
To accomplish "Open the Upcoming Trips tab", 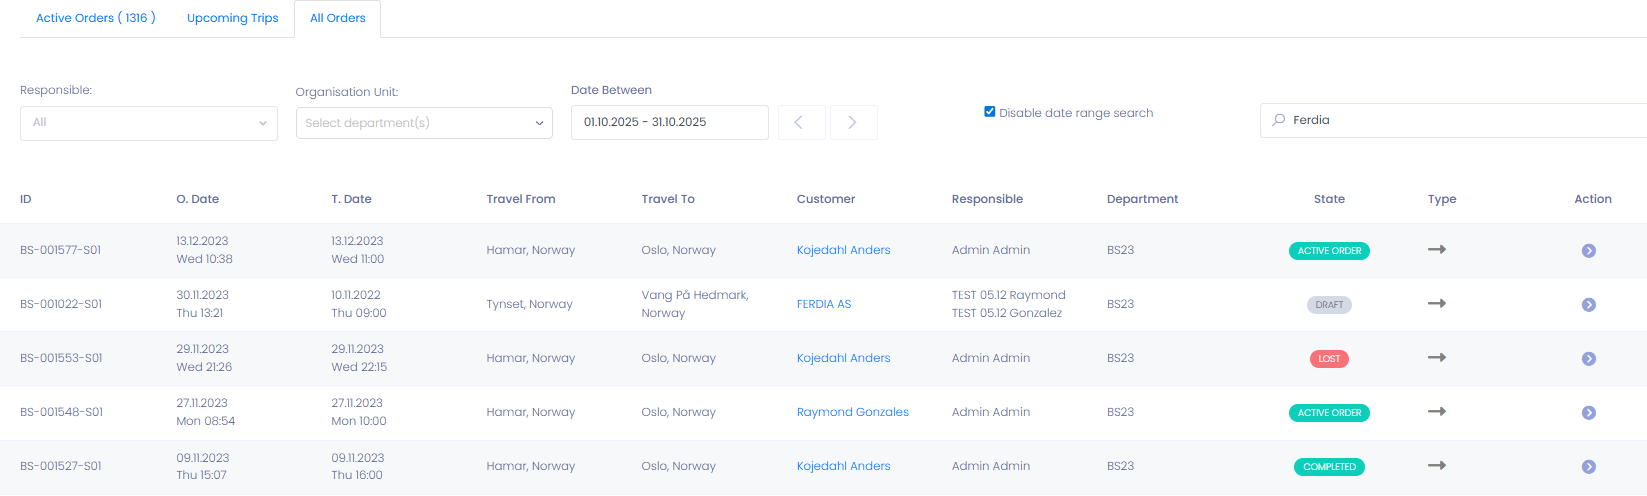I will (233, 18).
